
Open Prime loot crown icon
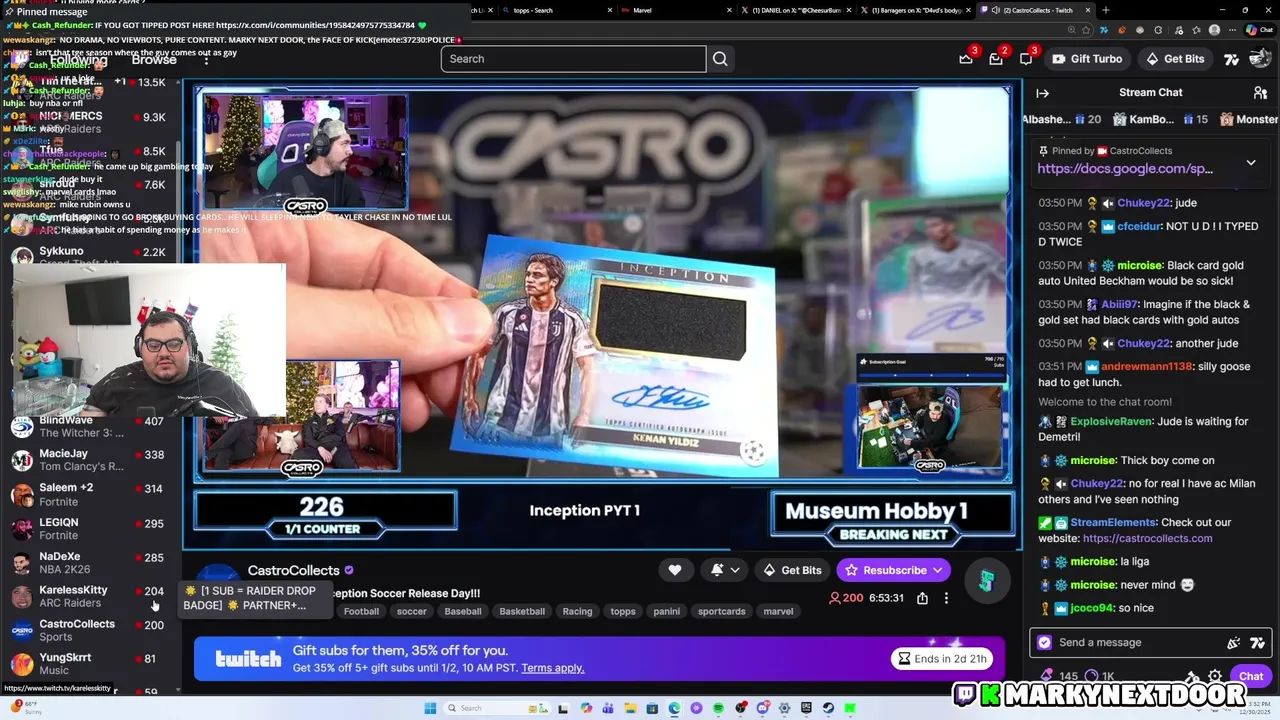coord(966,59)
